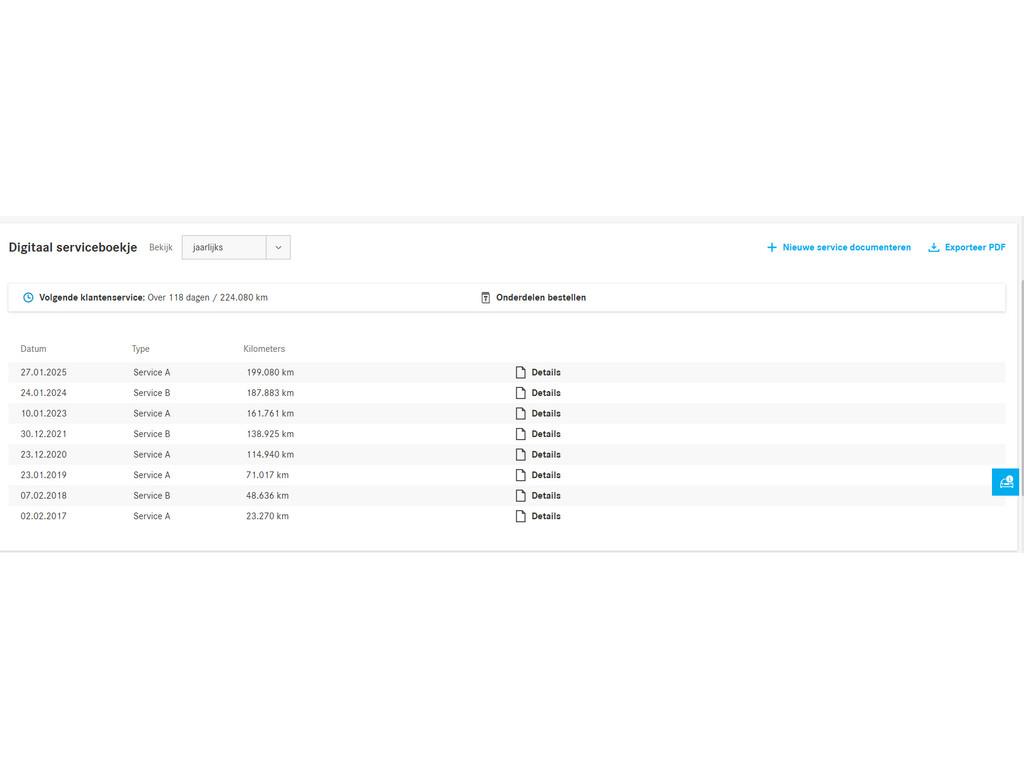Click the document icon for 27.01.2025 service
Screen dimensions: 1024x768
(x=520, y=372)
